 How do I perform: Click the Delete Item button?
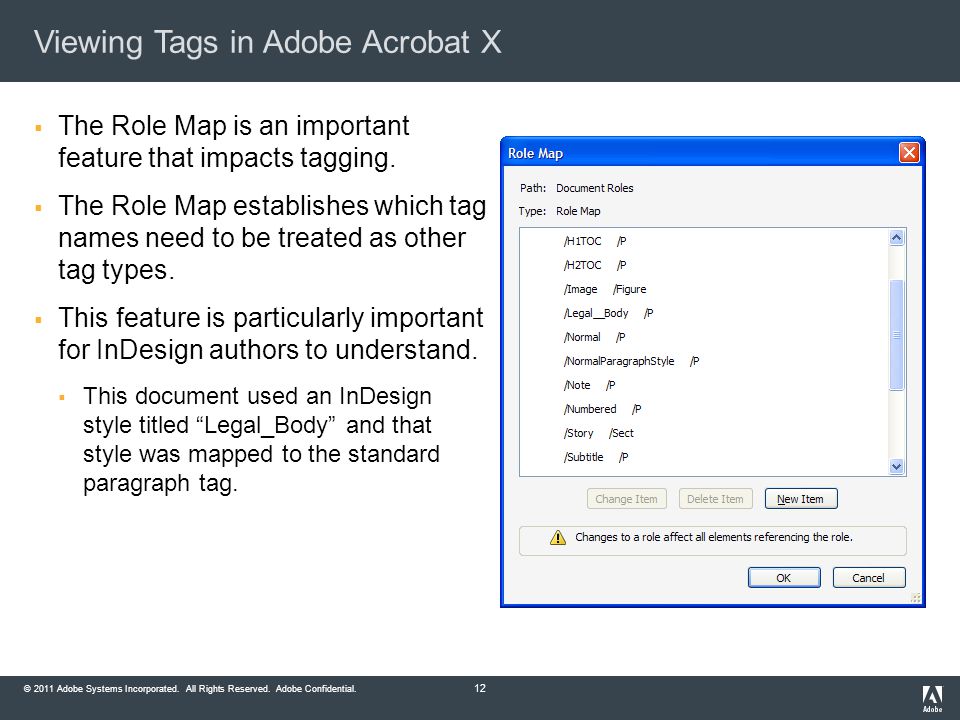coord(715,499)
